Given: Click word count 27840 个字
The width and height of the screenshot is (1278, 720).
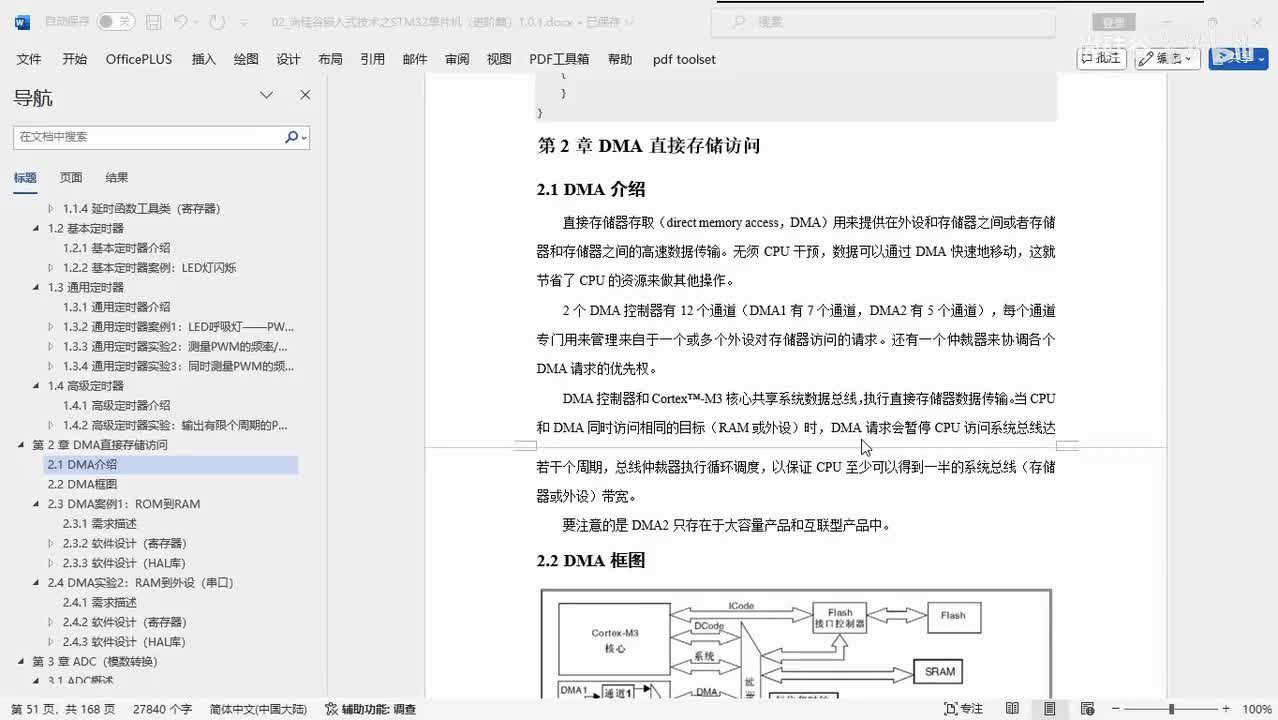Looking at the screenshot, I should point(162,709).
